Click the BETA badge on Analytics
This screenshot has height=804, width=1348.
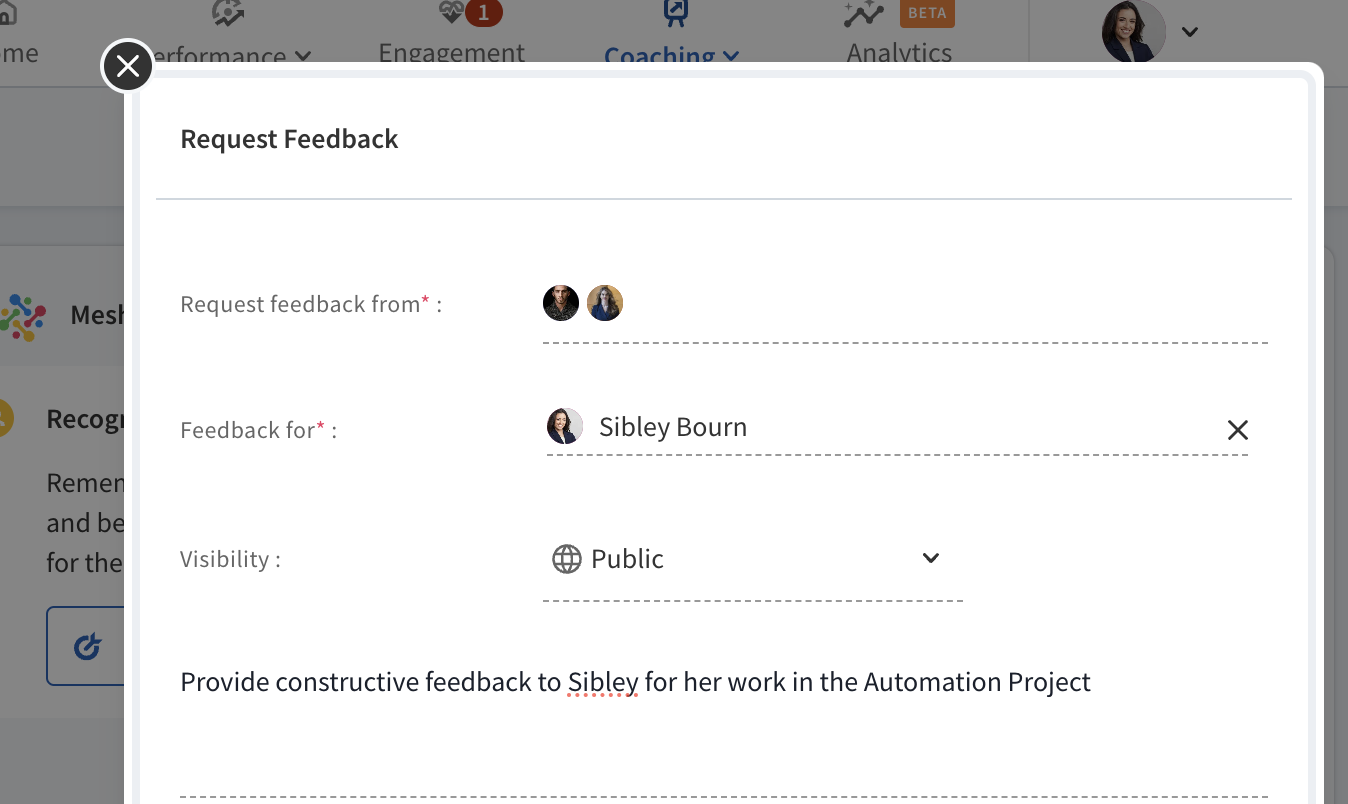[927, 13]
